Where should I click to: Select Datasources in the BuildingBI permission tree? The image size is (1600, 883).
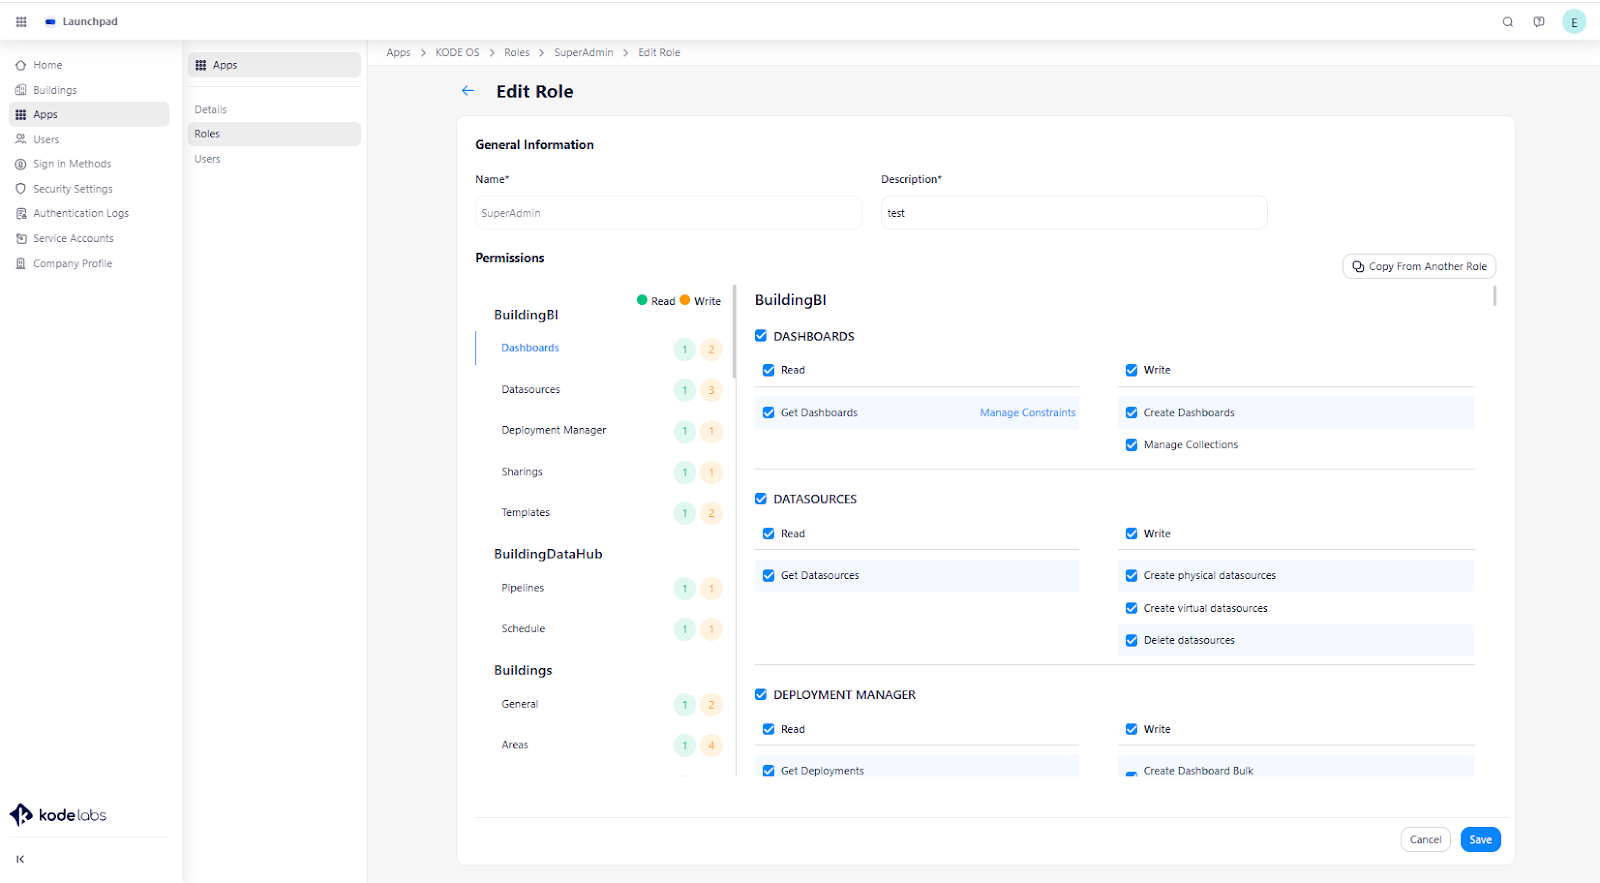click(531, 390)
